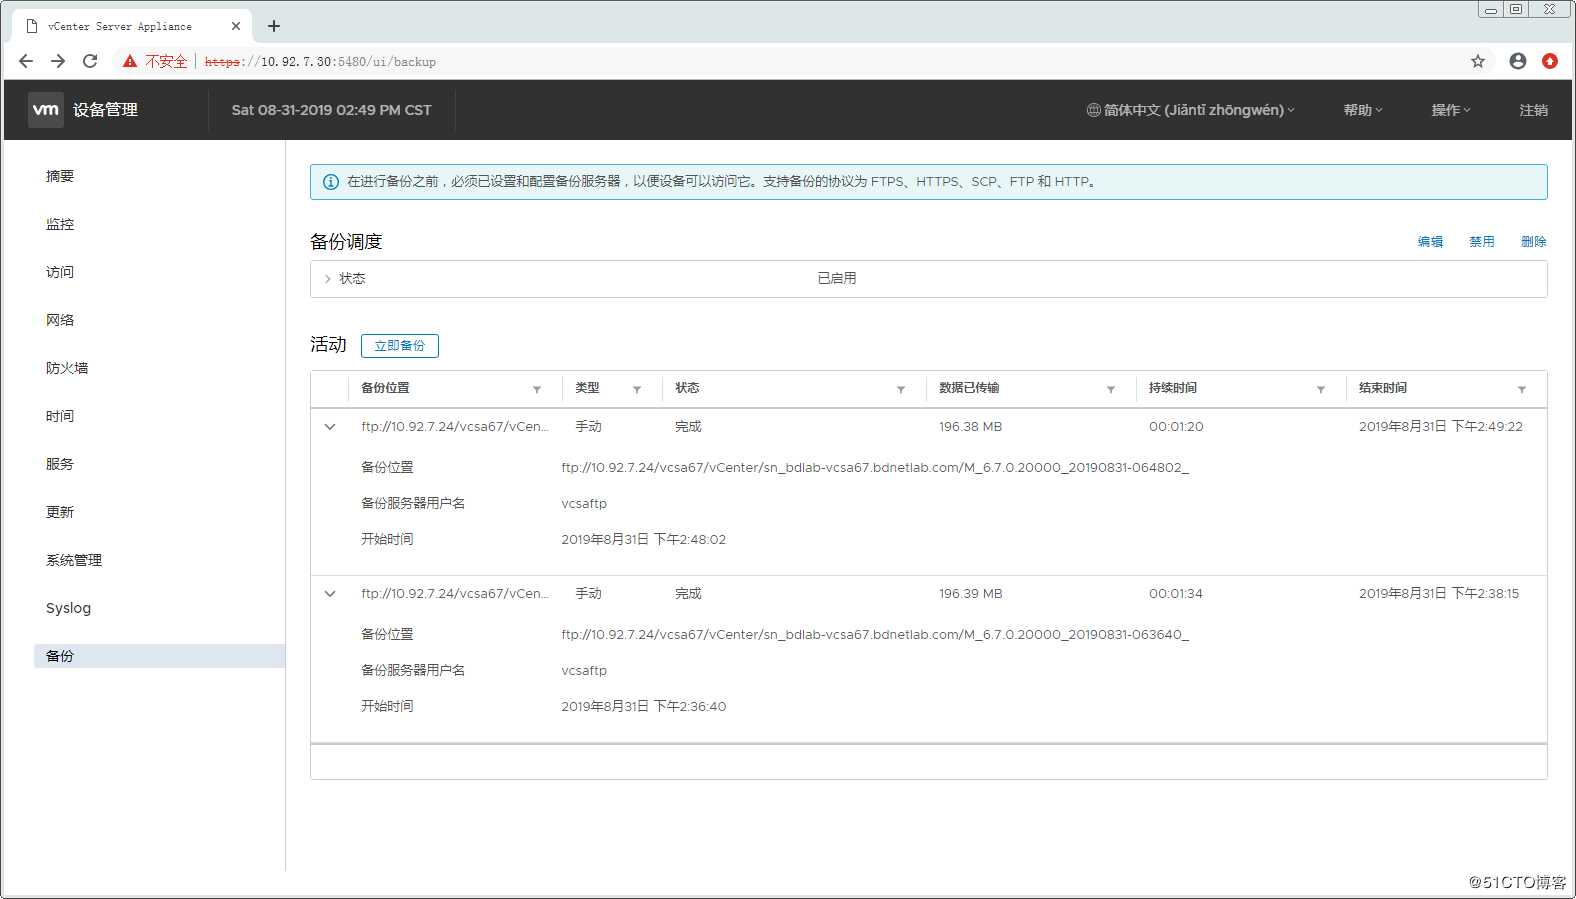The image size is (1576, 899).
Task: Reload the current page
Action: (x=90, y=61)
